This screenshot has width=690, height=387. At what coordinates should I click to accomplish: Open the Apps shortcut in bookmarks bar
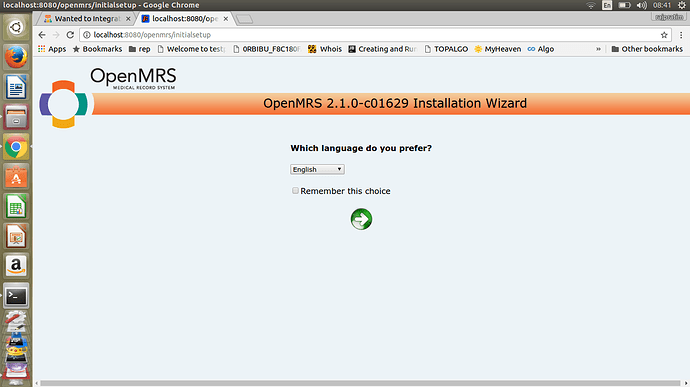click(x=52, y=49)
